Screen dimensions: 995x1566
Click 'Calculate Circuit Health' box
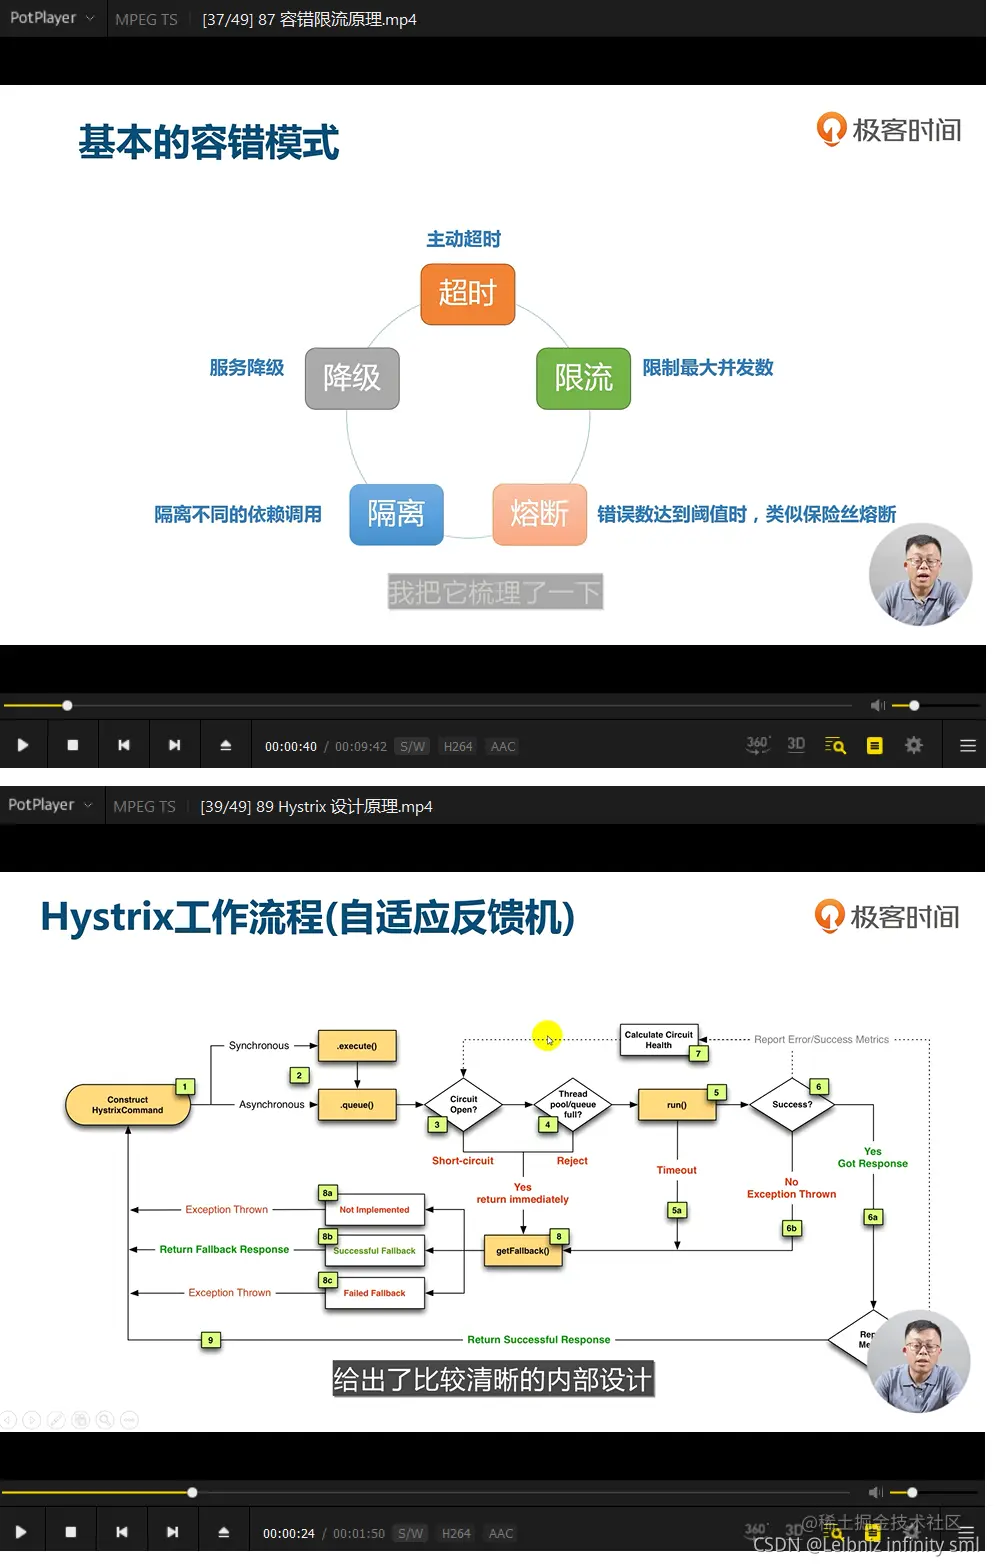(659, 1040)
